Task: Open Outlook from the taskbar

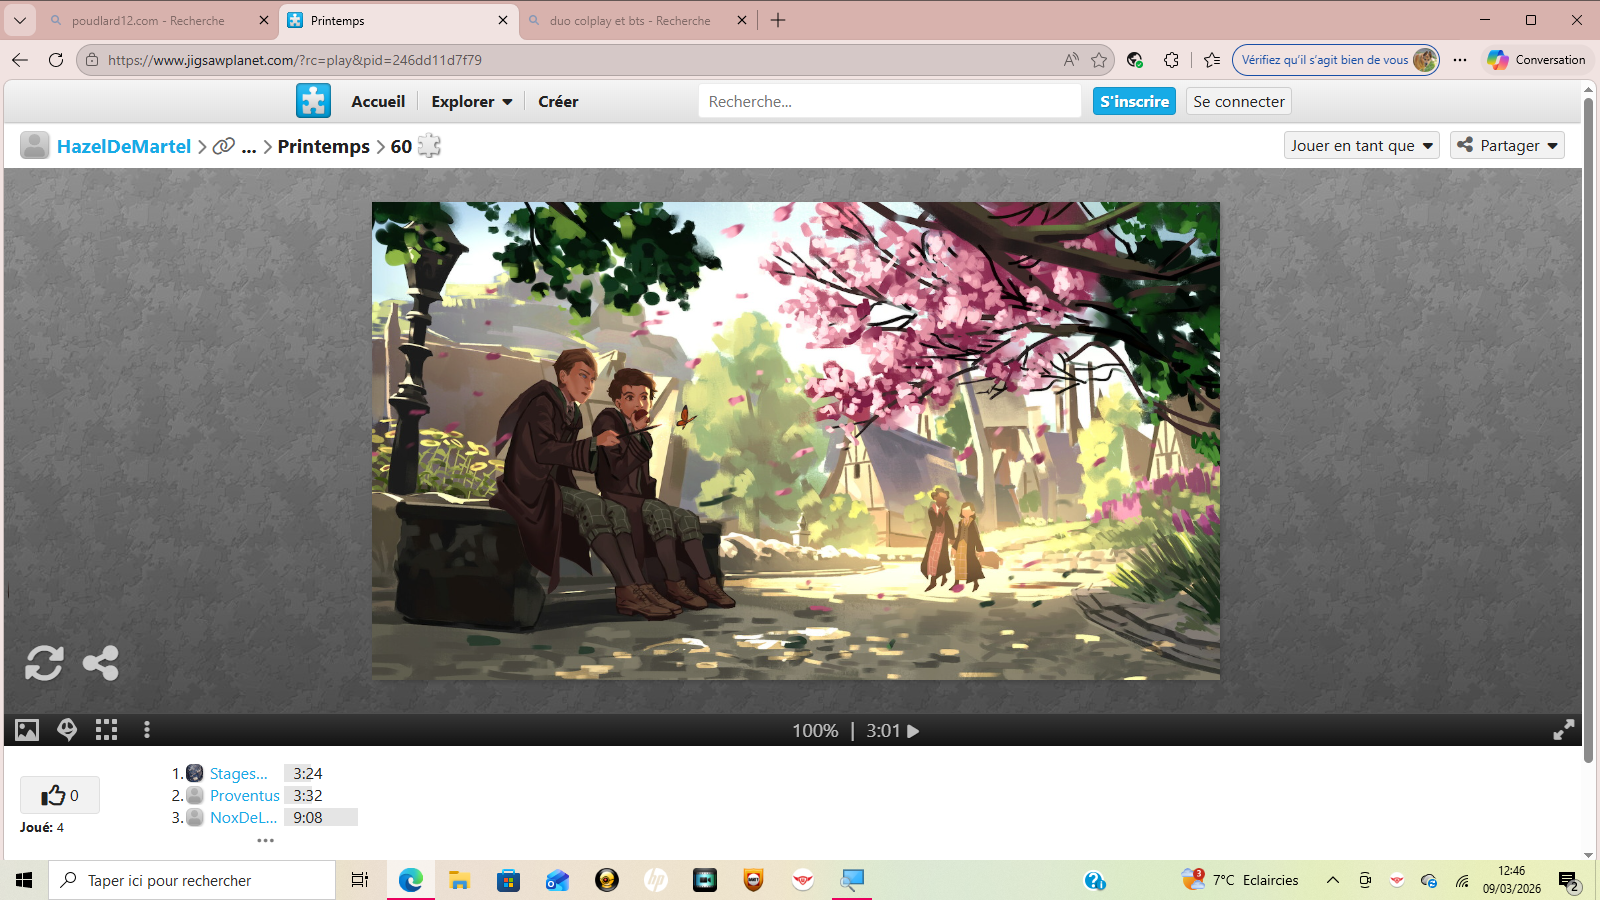Action: (557, 880)
